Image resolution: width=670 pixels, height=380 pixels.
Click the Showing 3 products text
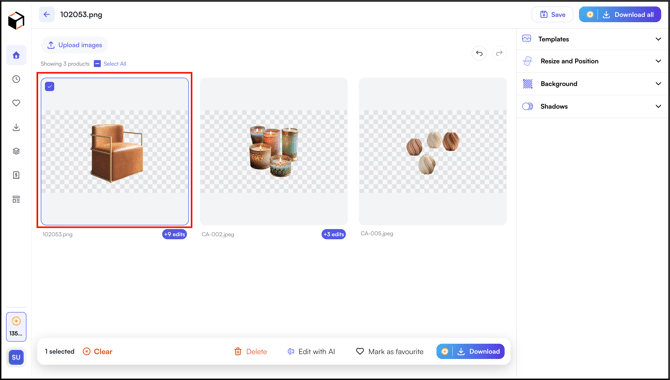[65, 64]
